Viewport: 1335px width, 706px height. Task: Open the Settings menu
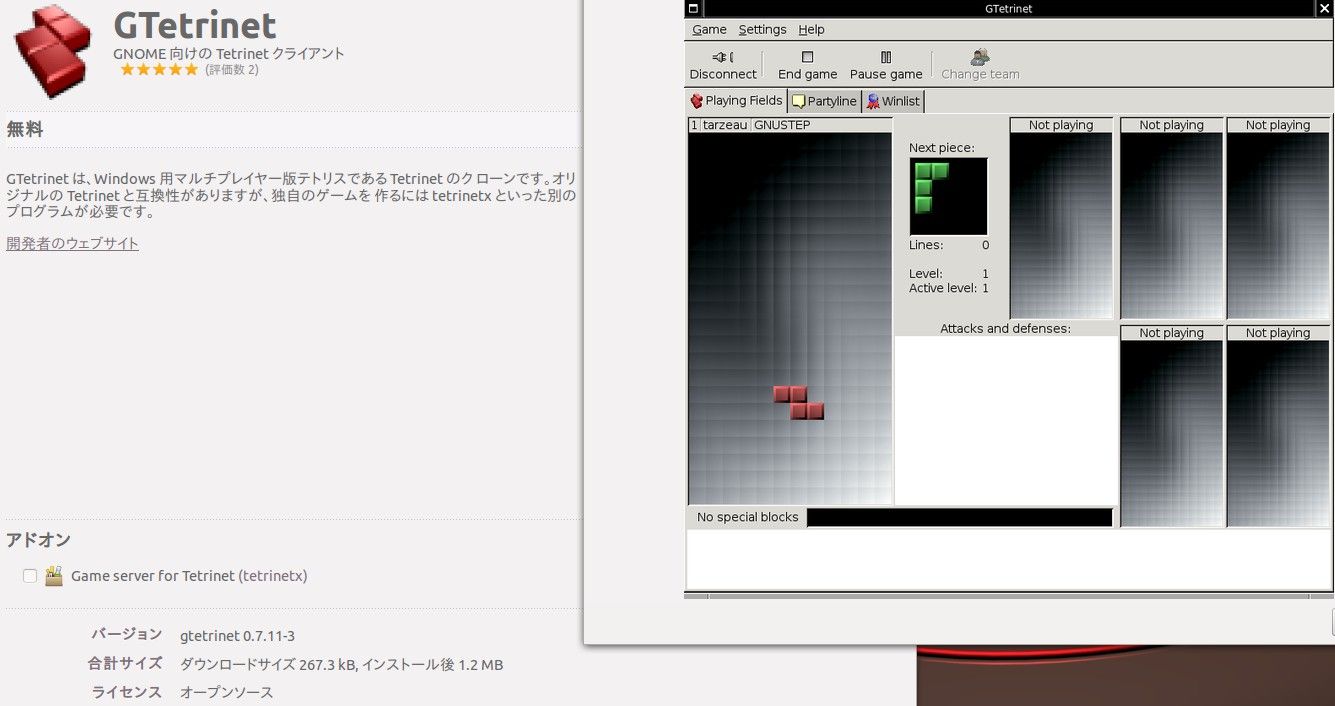click(x=762, y=30)
